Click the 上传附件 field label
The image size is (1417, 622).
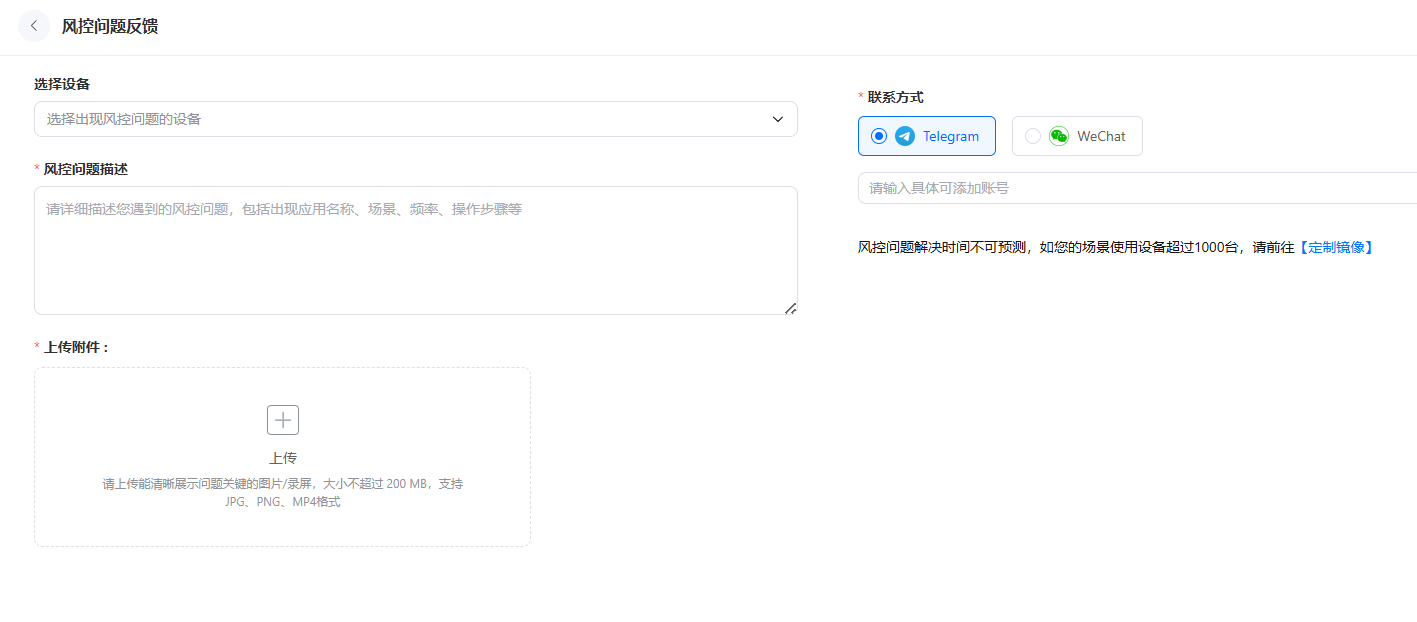click(x=76, y=347)
